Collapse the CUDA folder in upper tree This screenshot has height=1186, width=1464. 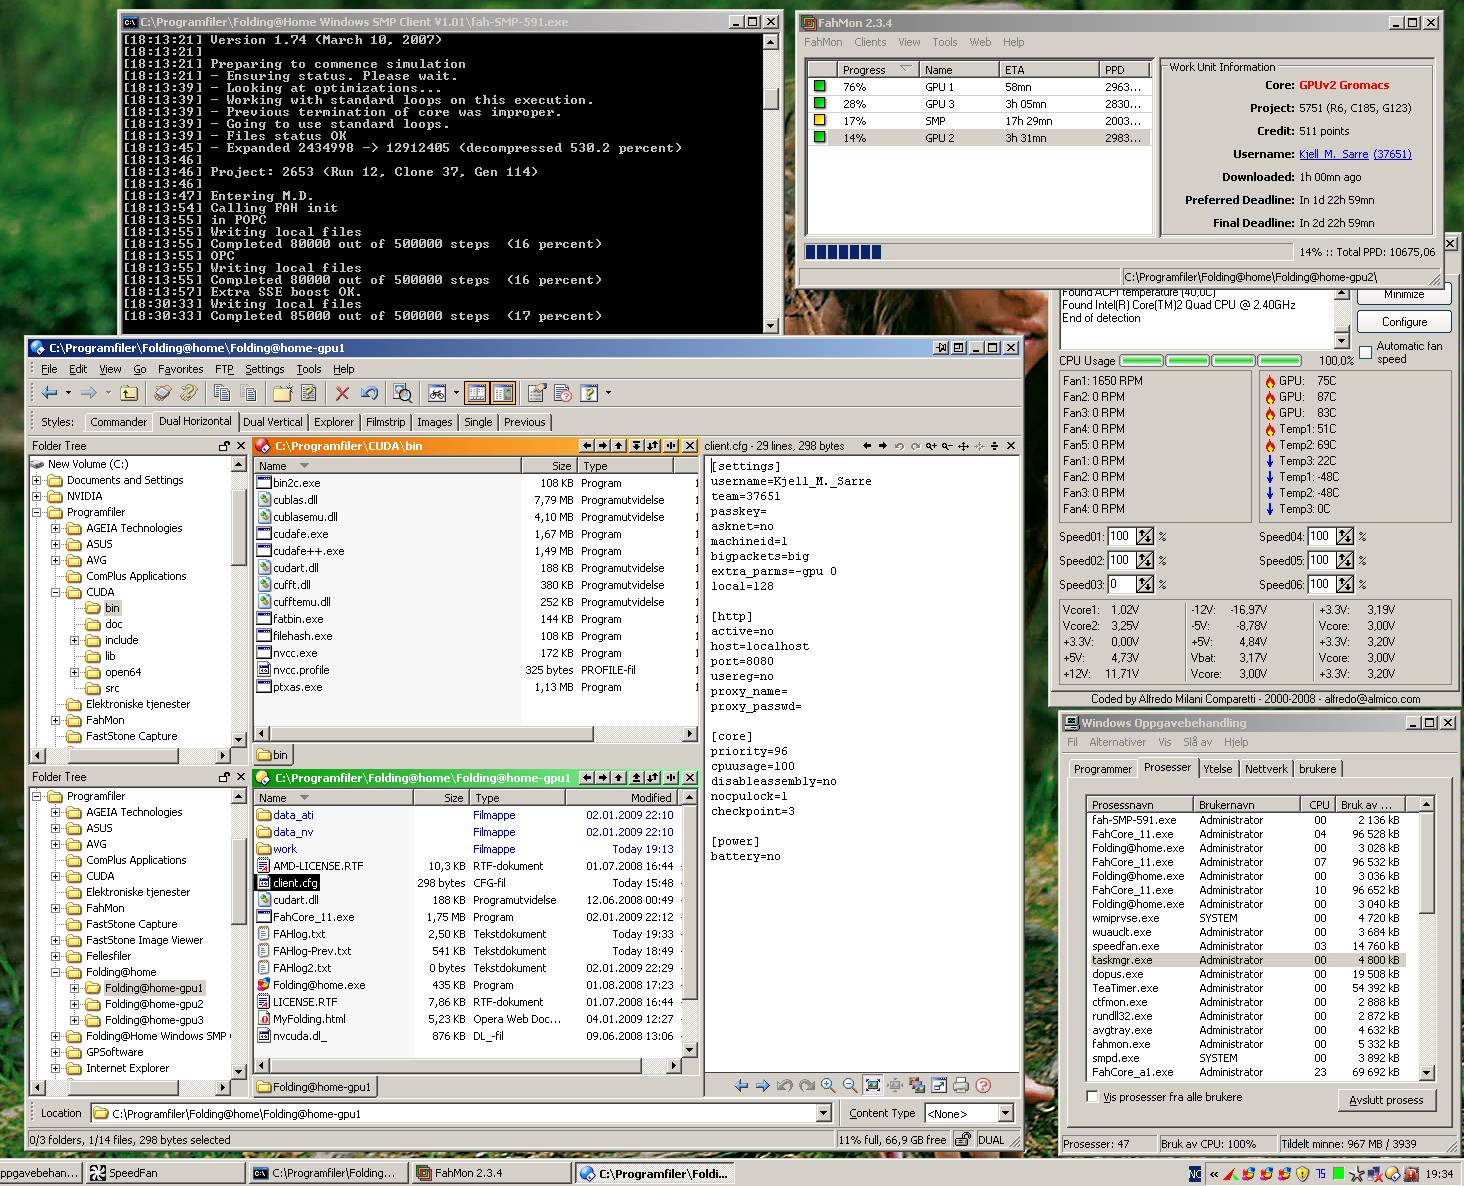click(56, 592)
